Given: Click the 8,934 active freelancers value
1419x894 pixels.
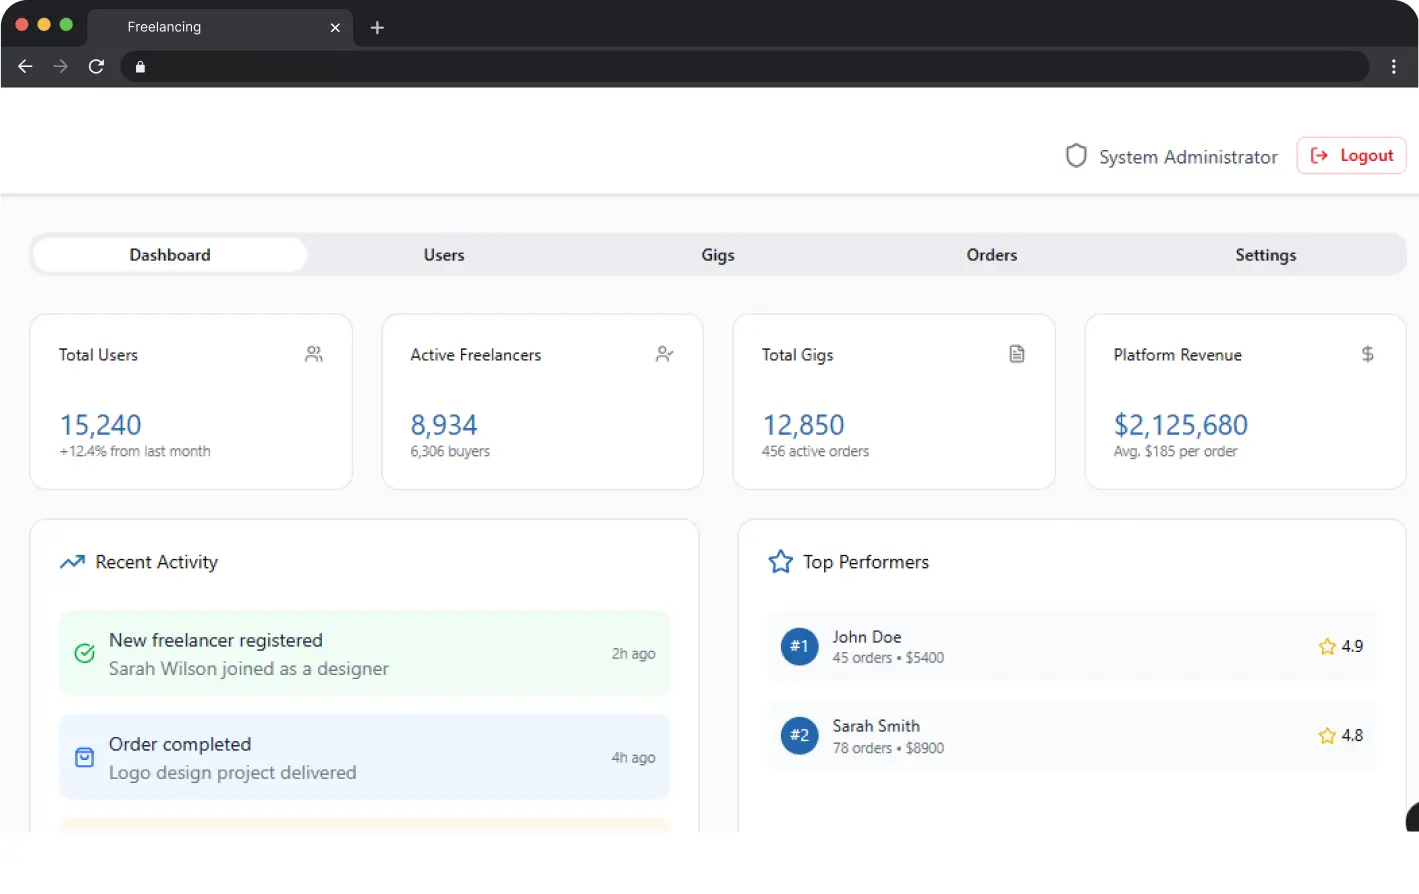Looking at the screenshot, I should [x=444, y=425].
